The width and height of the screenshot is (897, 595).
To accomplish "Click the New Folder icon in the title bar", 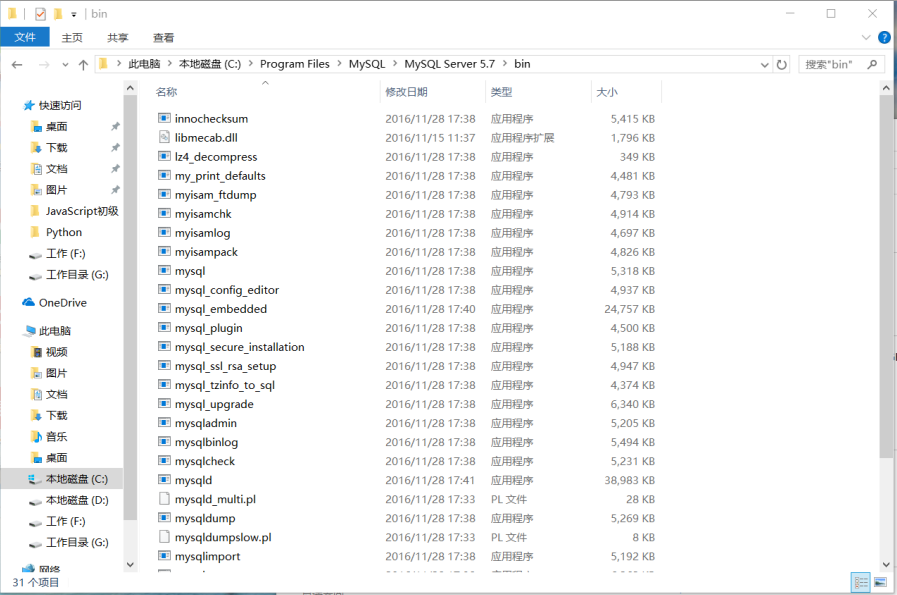I will coord(58,14).
